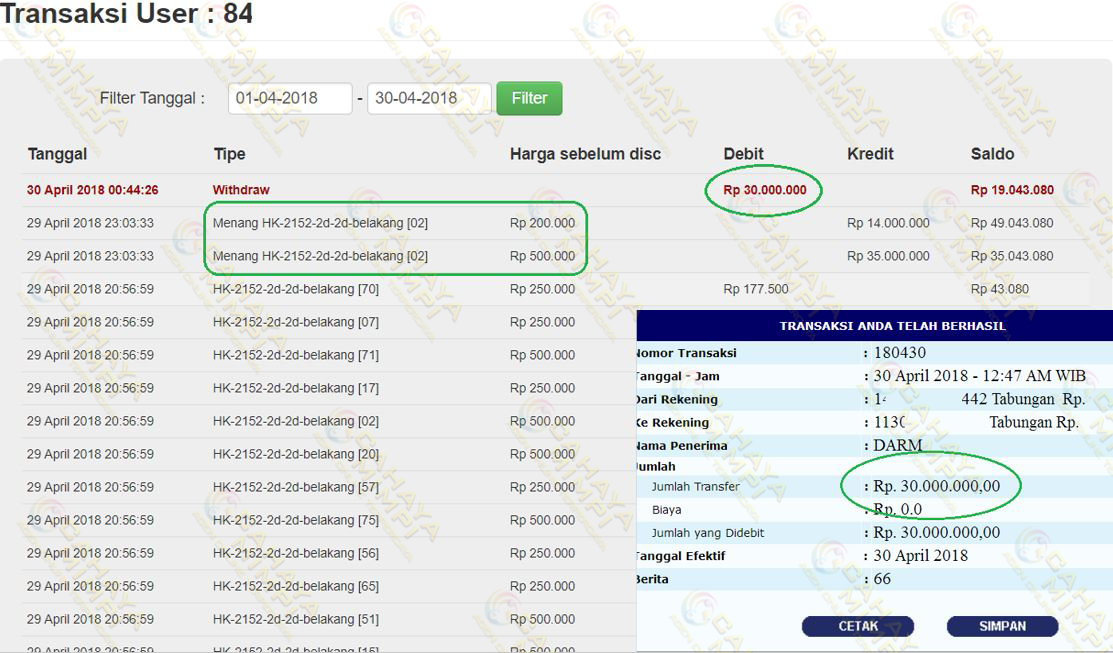
Task: Click the start date field 01-04-2018
Action: [x=290, y=98]
